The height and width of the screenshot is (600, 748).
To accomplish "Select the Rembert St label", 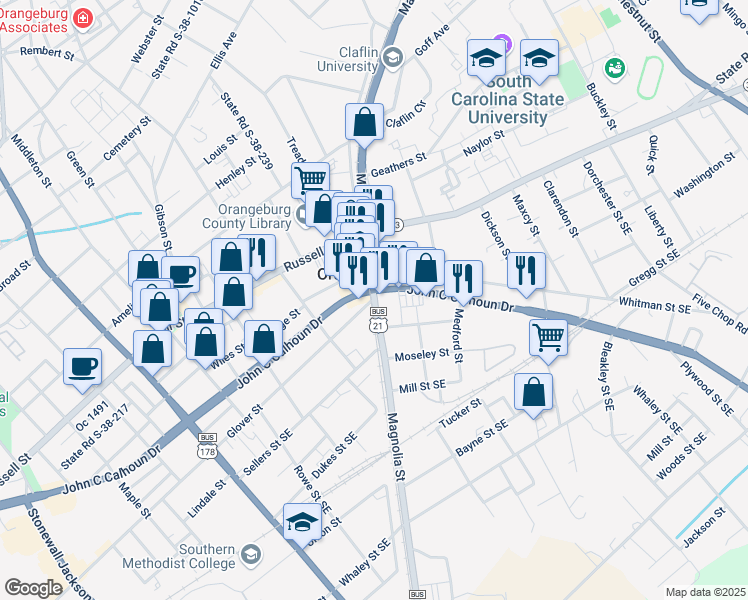I will coord(47,53).
